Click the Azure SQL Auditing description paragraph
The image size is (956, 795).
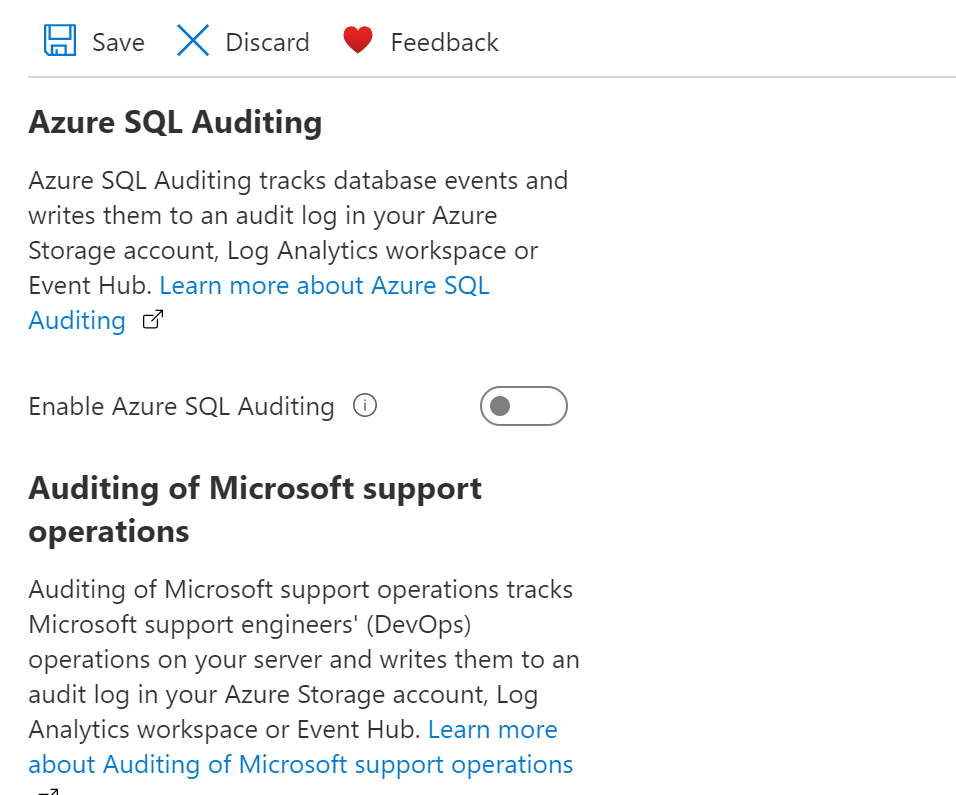click(298, 215)
